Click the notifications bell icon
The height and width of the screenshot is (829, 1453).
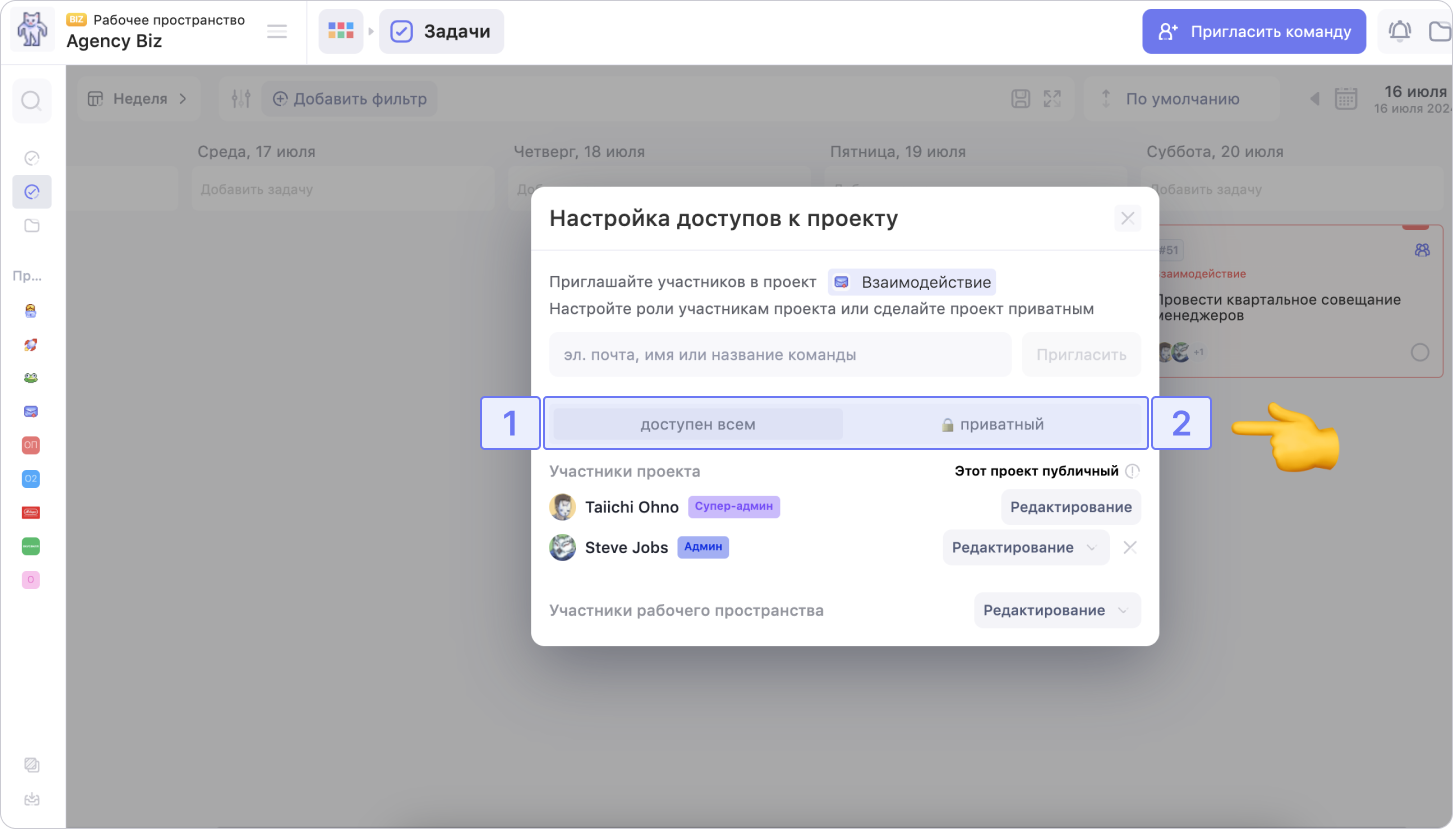tap(1400, 32)
